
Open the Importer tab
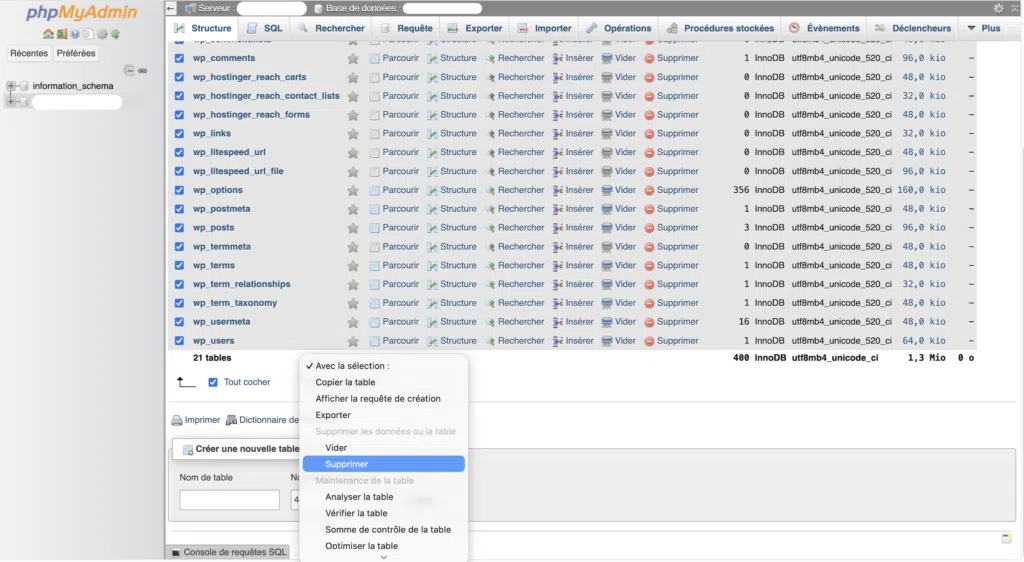[x=544, y=28]
